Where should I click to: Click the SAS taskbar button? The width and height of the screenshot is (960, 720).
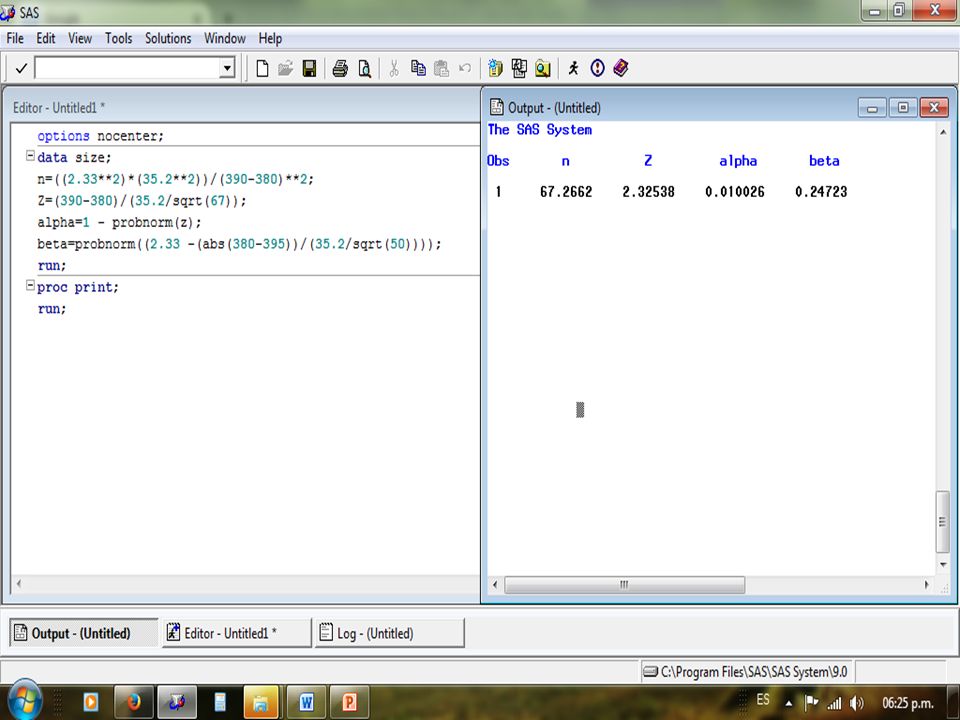click(x=176, y=702)
